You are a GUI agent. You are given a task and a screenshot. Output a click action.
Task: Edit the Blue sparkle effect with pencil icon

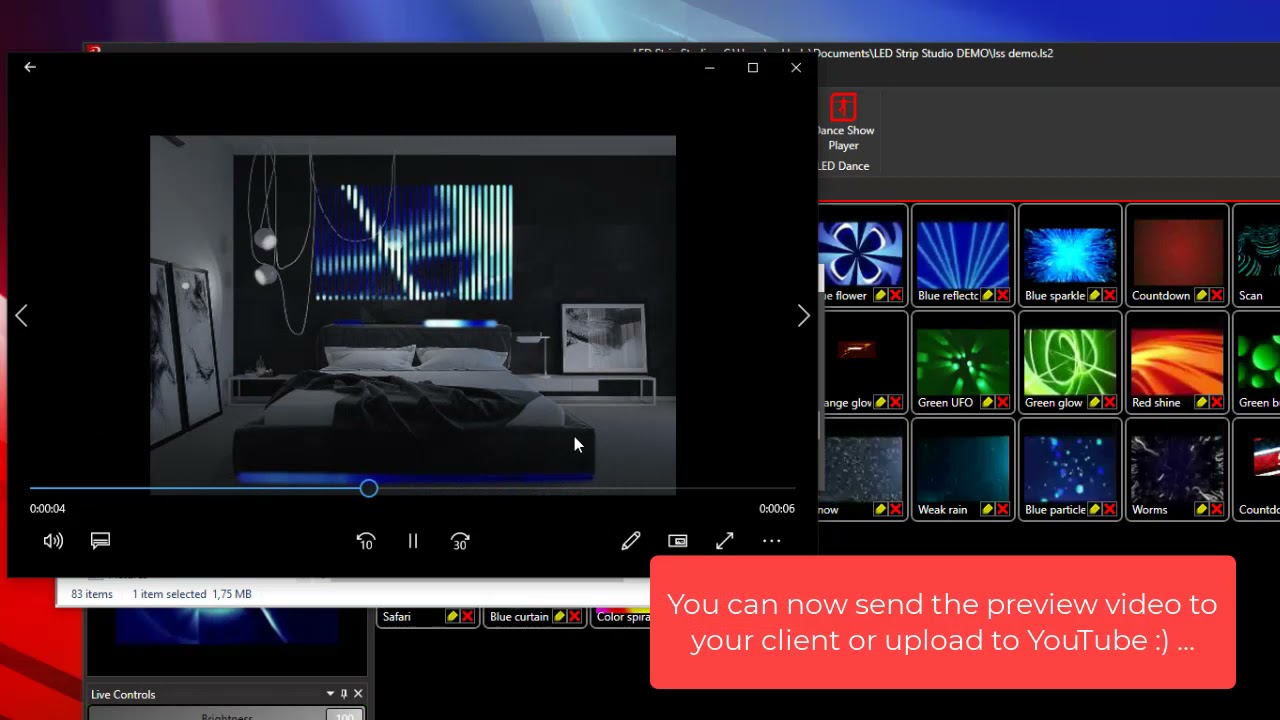pos(1094,296)
